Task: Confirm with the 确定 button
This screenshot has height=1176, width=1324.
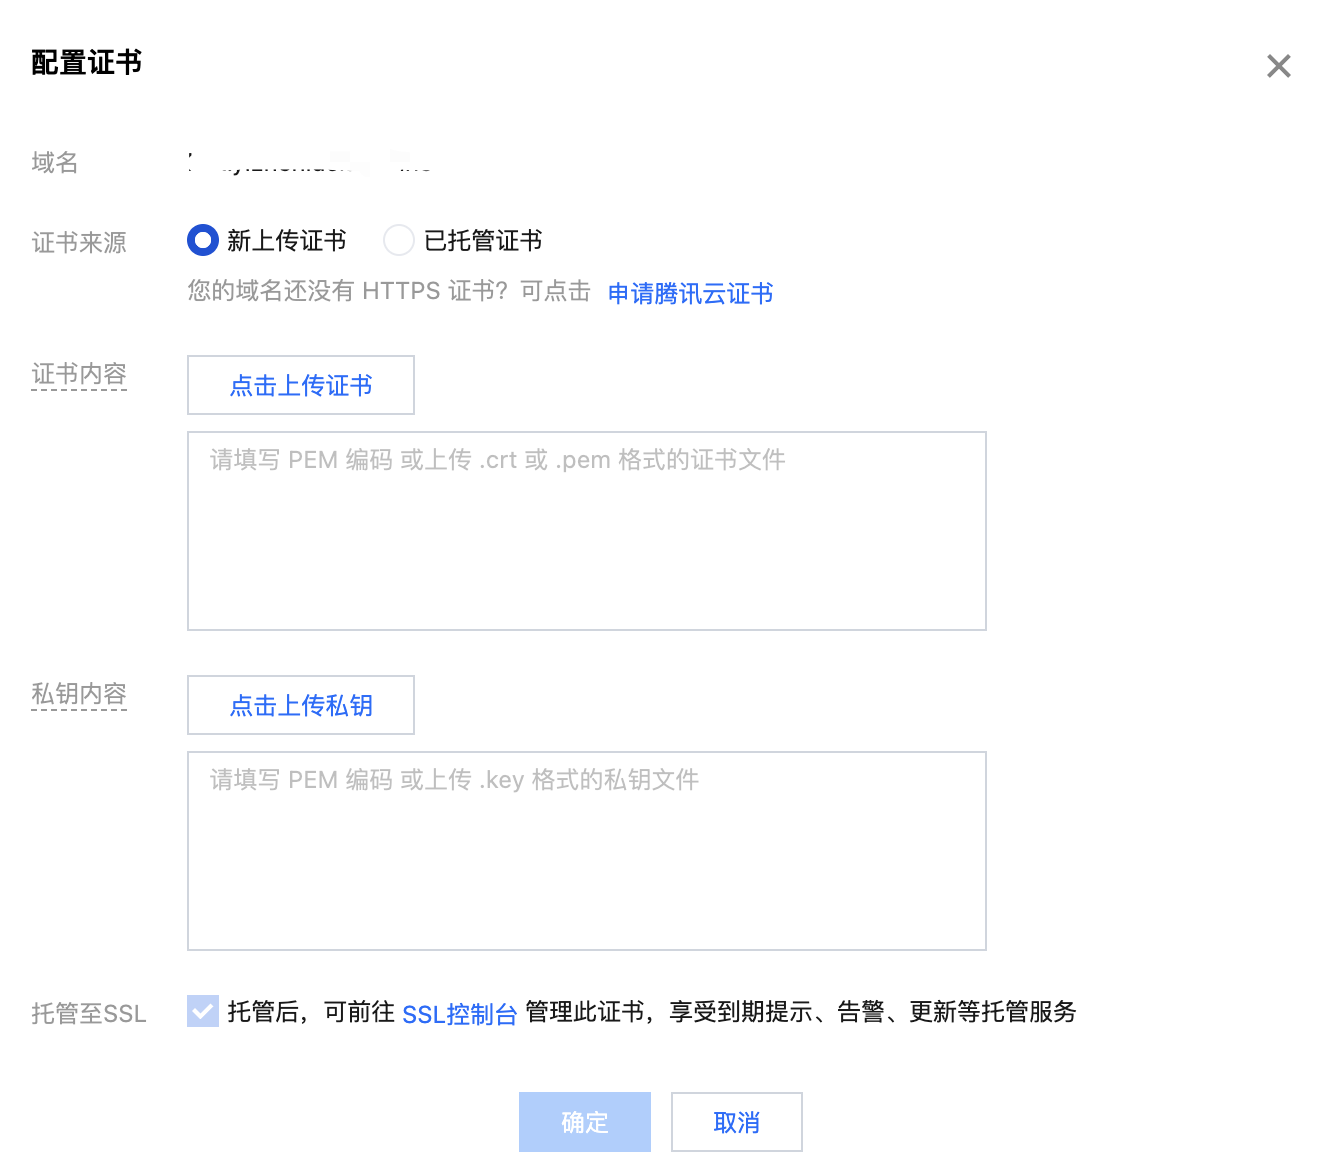Action: [x=585, y=1122]
